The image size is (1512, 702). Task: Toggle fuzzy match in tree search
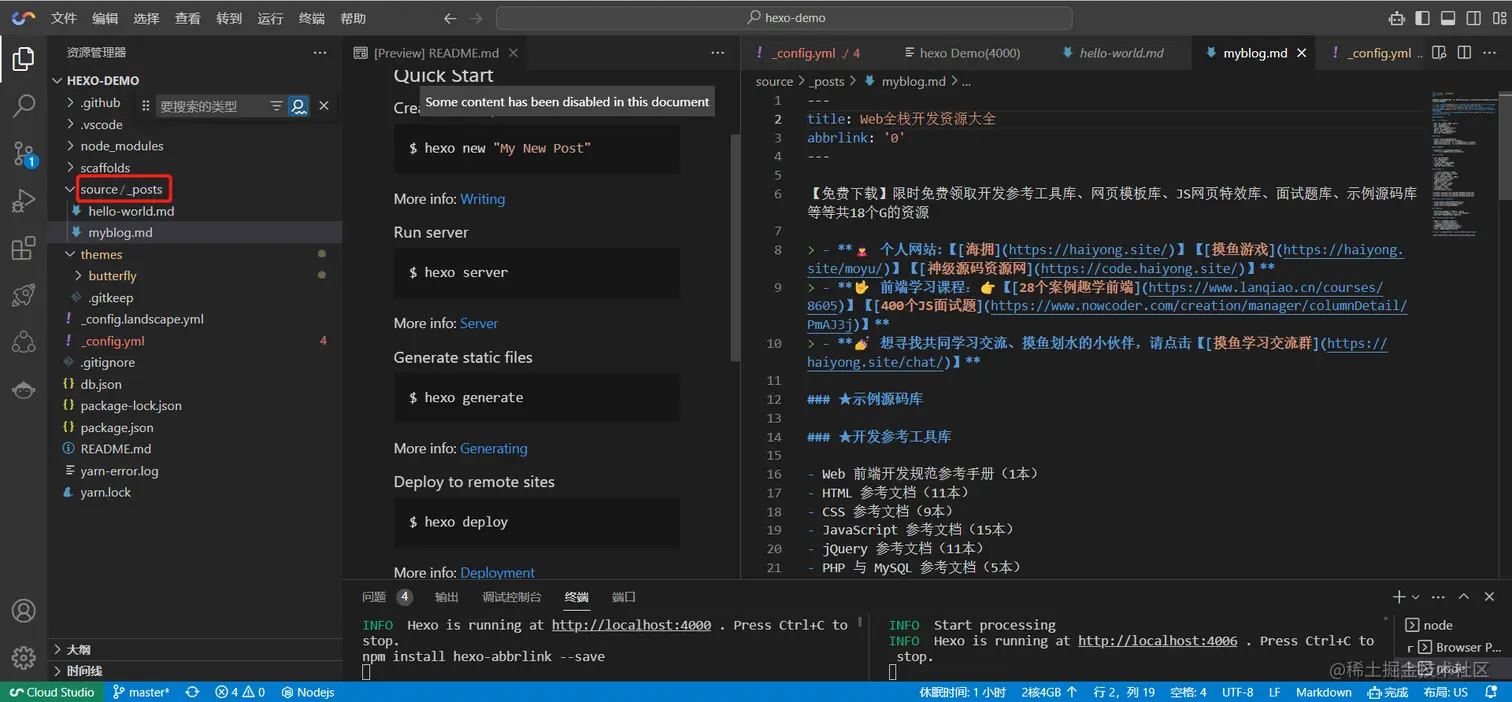(x=298, y=106)
